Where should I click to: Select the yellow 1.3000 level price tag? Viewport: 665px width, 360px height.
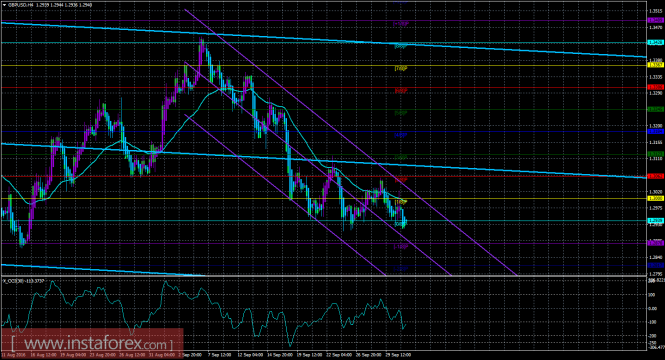click(x=655, y=198)
